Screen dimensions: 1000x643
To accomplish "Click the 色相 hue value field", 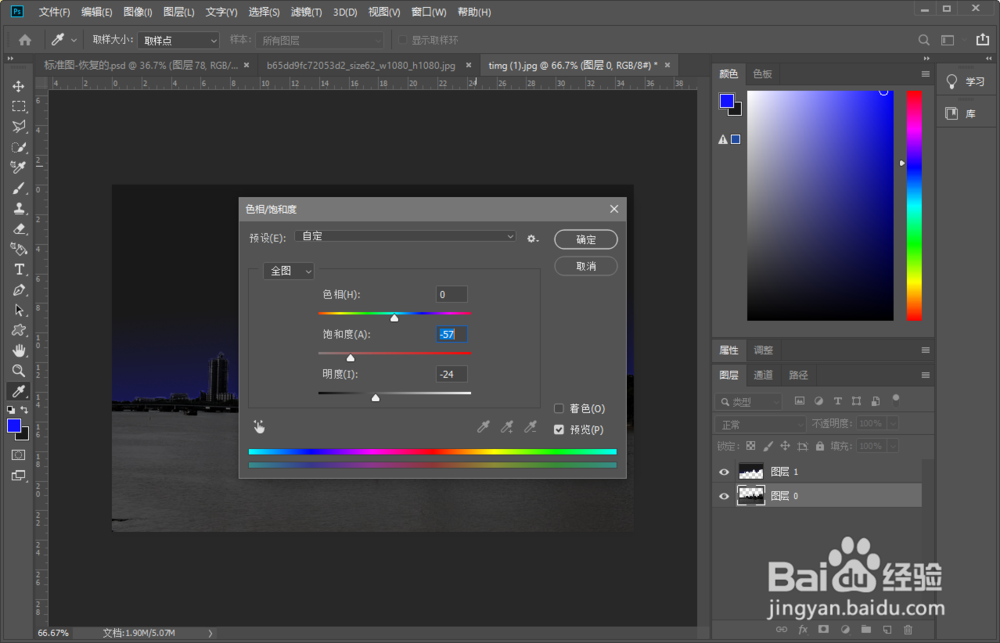I will [x=452, y=294].
